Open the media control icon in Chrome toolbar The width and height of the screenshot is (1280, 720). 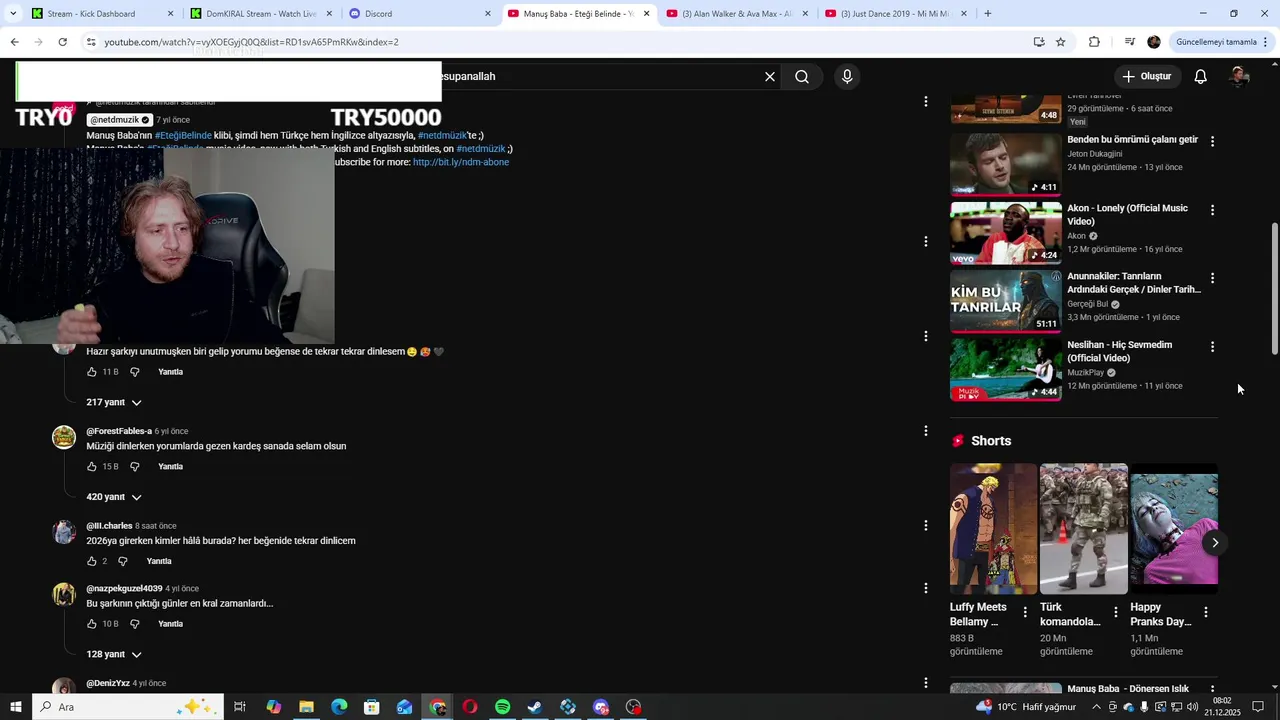(x=1129, y=42)
